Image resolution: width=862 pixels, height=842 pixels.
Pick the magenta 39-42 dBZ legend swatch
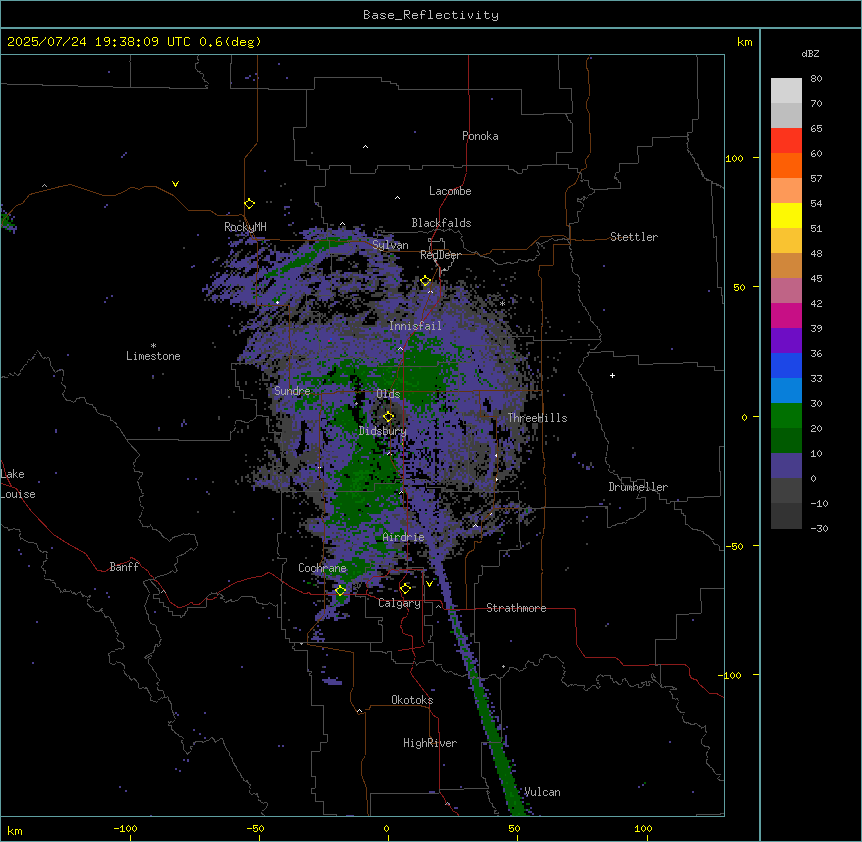click(x=786, y=315)
